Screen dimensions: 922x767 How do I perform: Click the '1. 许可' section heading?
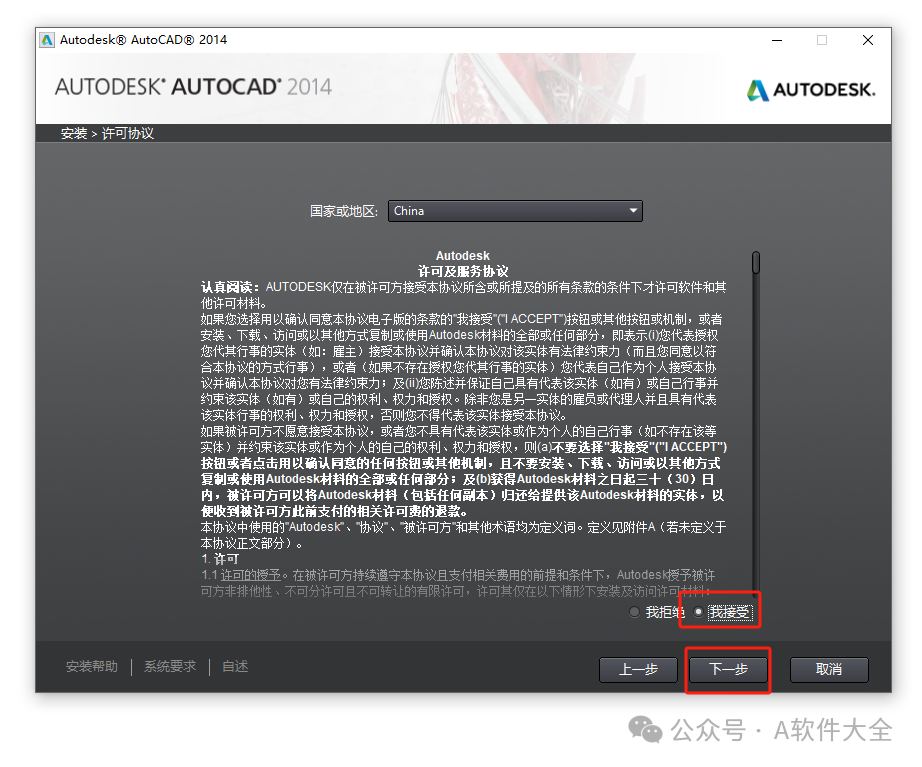220,559
